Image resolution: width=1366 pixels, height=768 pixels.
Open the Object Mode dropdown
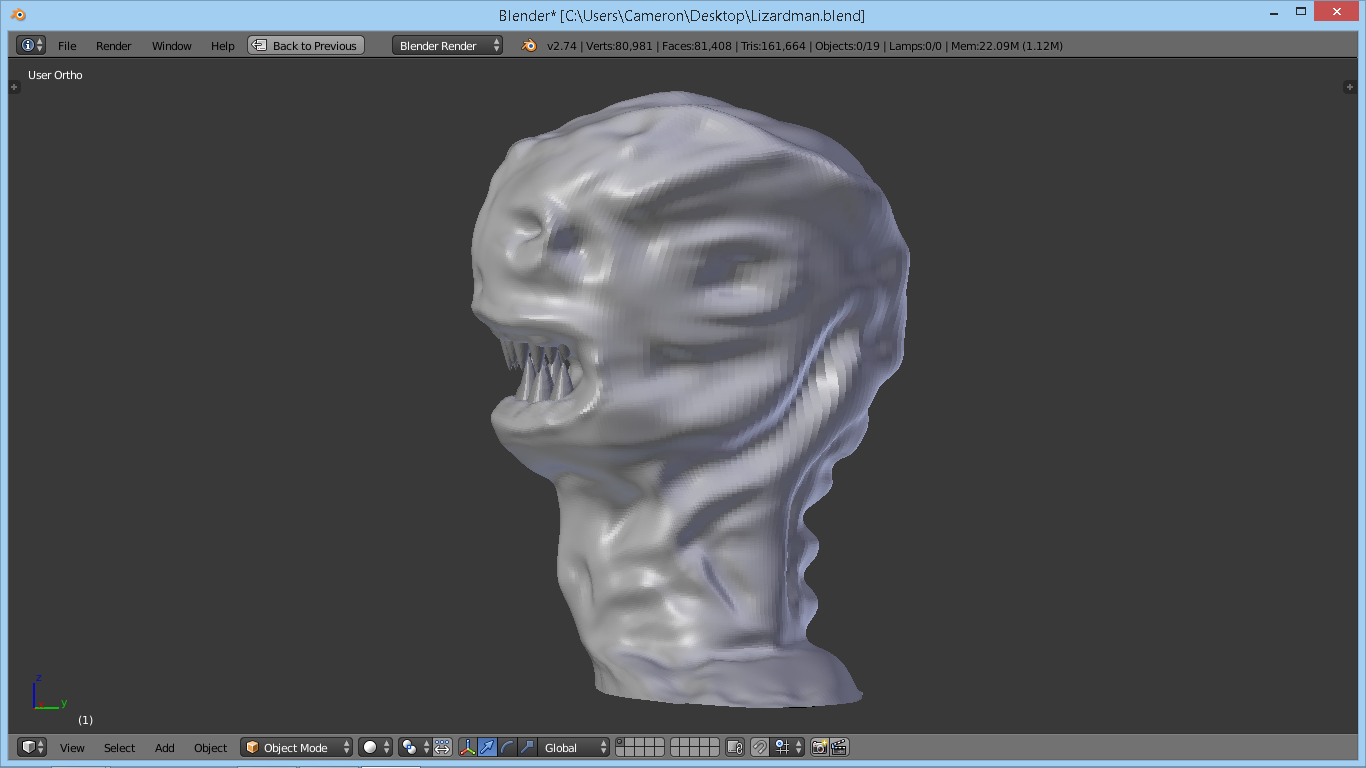(x=297, y=747)
